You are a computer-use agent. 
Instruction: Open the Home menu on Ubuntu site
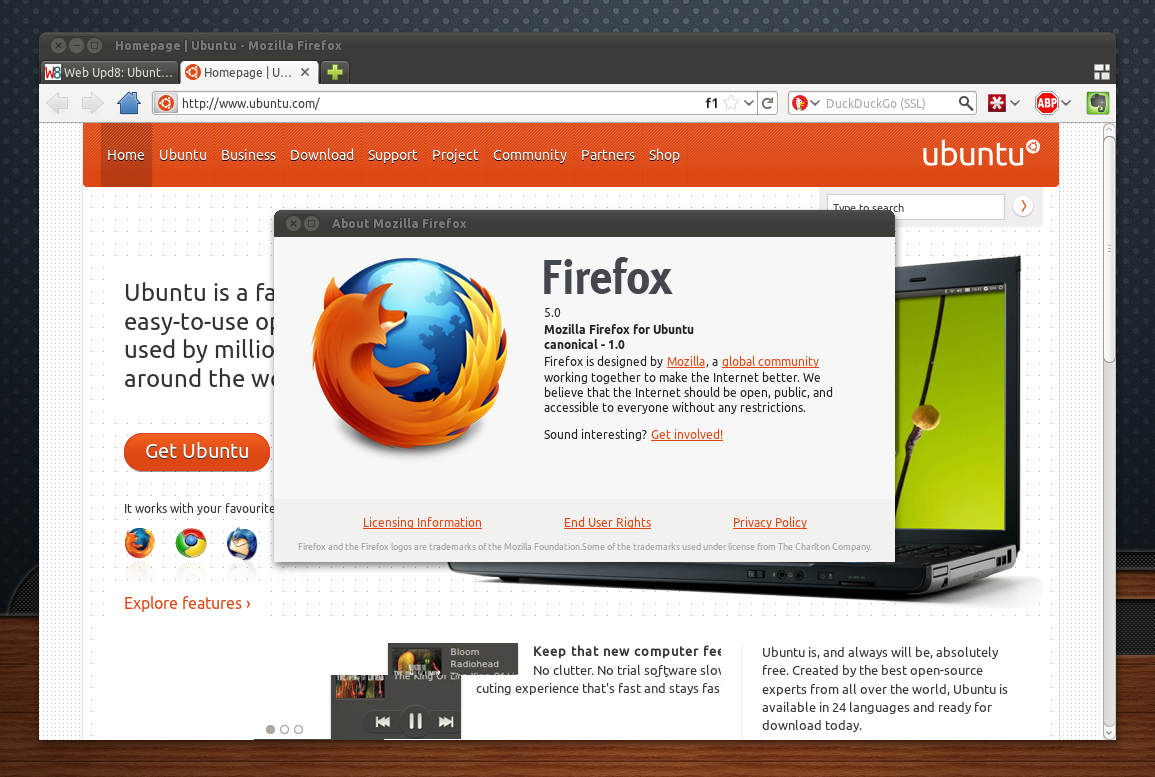pos(125,155)
